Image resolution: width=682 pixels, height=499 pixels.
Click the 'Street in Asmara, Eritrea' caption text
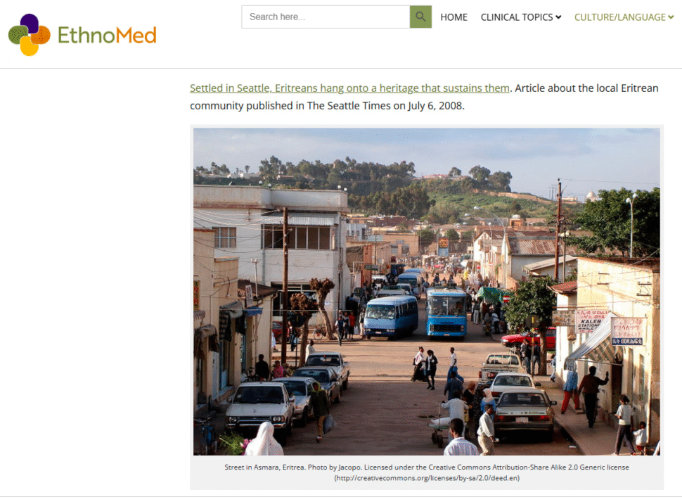265,467
